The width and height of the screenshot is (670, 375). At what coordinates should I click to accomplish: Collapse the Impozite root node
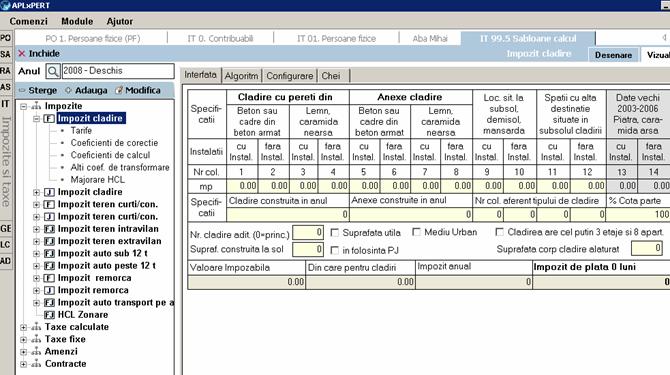click(x=24, y=107)
